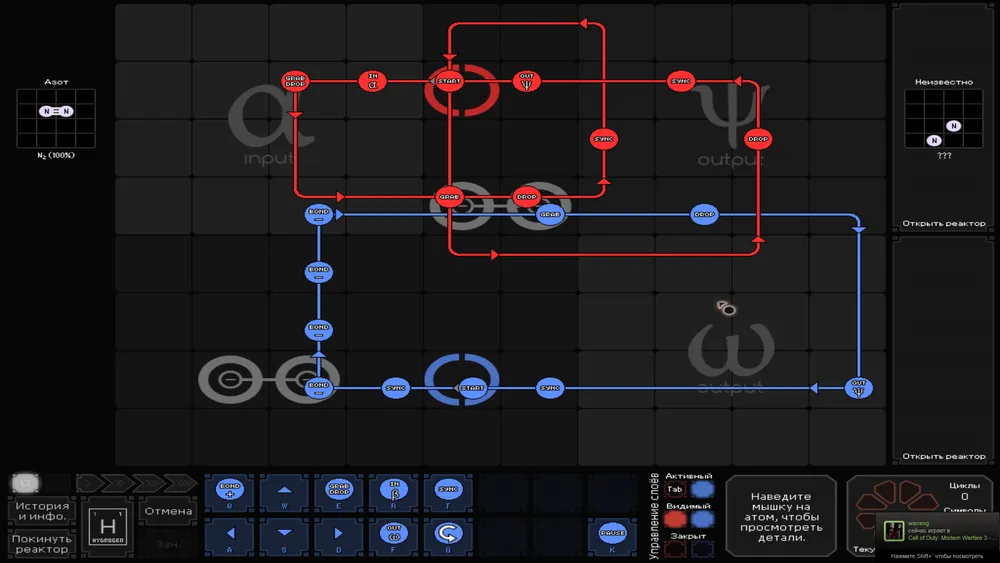Select red SYNC node on the vertical path
Screen dimensions: 1000x563
coord(603,139)
